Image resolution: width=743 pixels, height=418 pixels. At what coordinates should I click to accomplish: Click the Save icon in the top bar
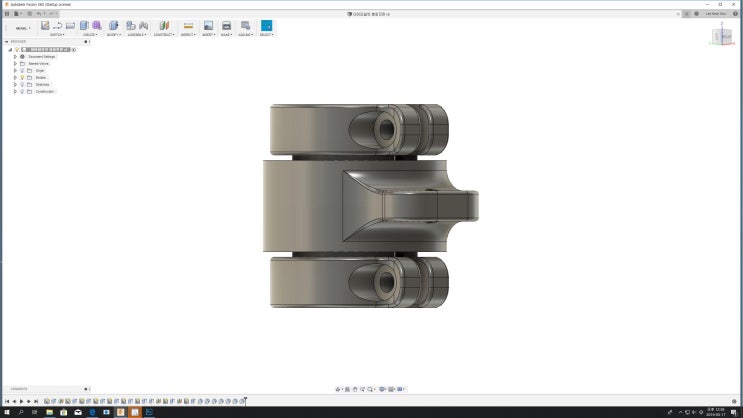(x=30, y=14)
